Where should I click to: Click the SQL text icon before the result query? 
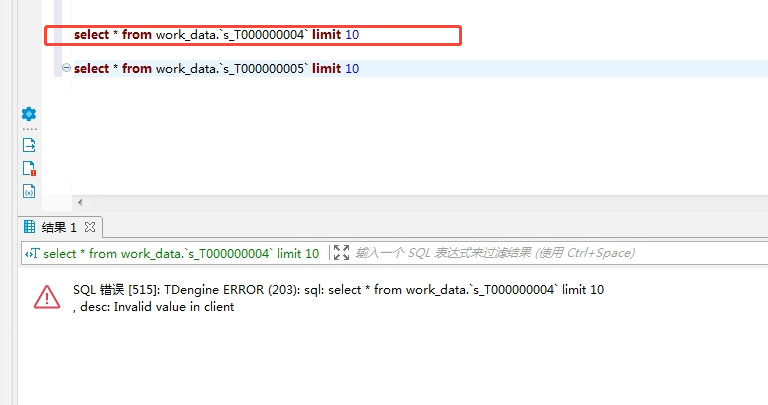tap(32, 254)
